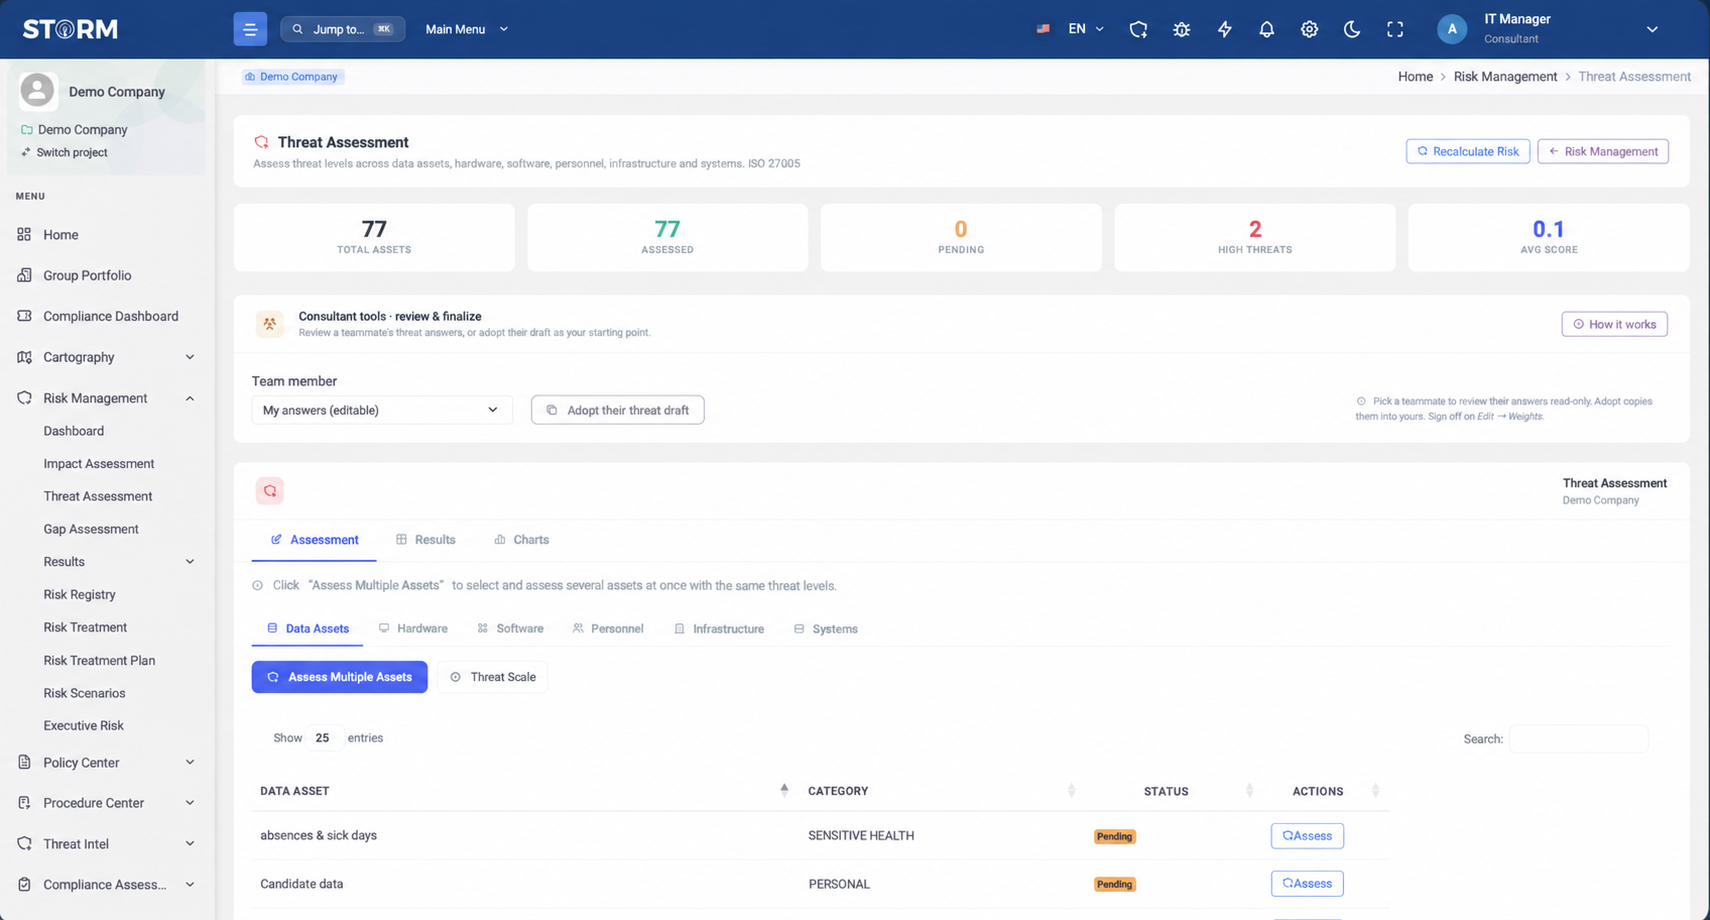The width and height of the screenshot is (1710, 920).
Task: Click Assess for absences & sick days
Action: (x=1307, y=836)
